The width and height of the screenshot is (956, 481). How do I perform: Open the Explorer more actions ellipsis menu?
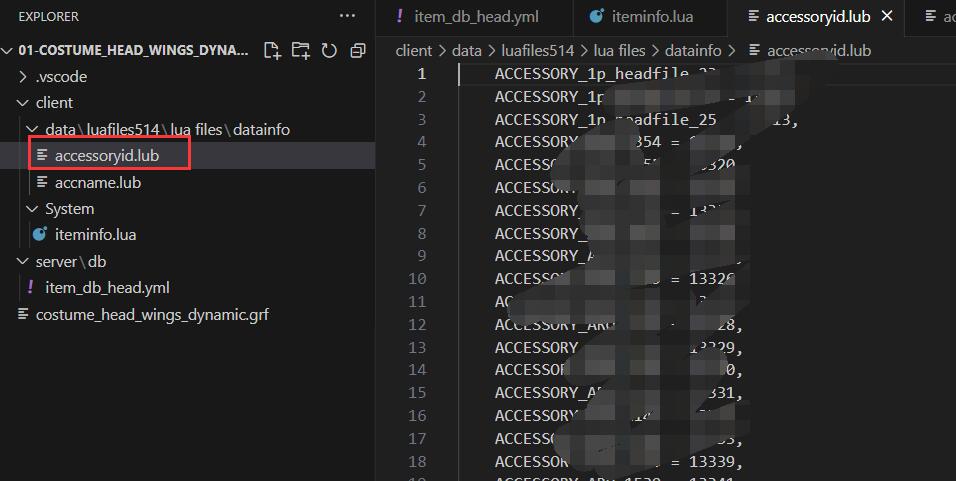tap(347, 16)
